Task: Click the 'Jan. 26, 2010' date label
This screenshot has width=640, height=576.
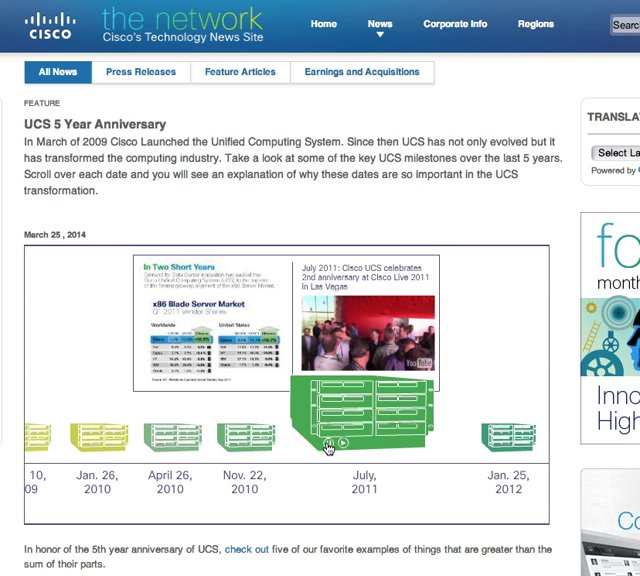Action: [97, 482]
